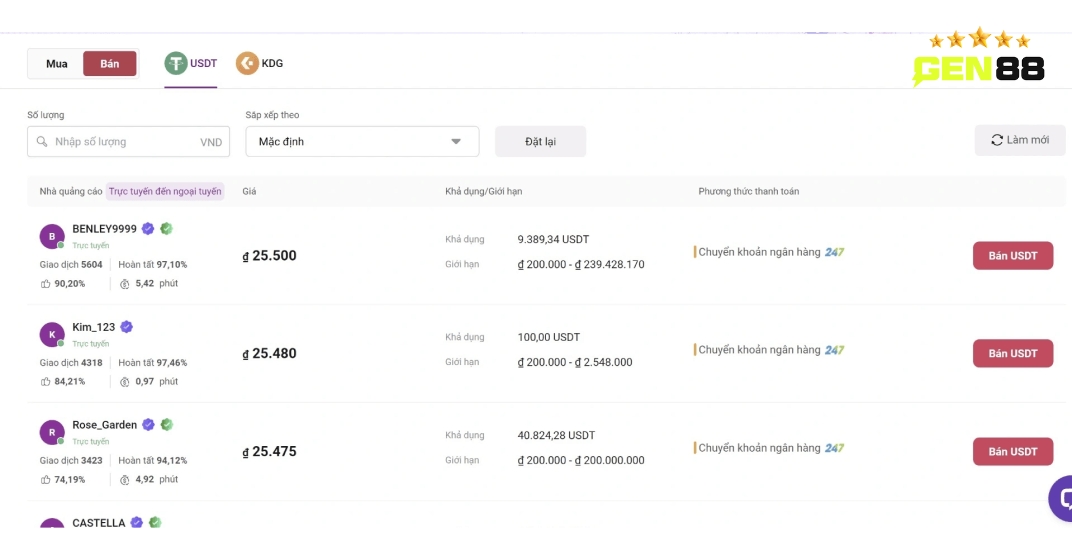Click Bán USDT for BENLEY9999
This screenshot has height=560, width=1072.
point(1013,256)
